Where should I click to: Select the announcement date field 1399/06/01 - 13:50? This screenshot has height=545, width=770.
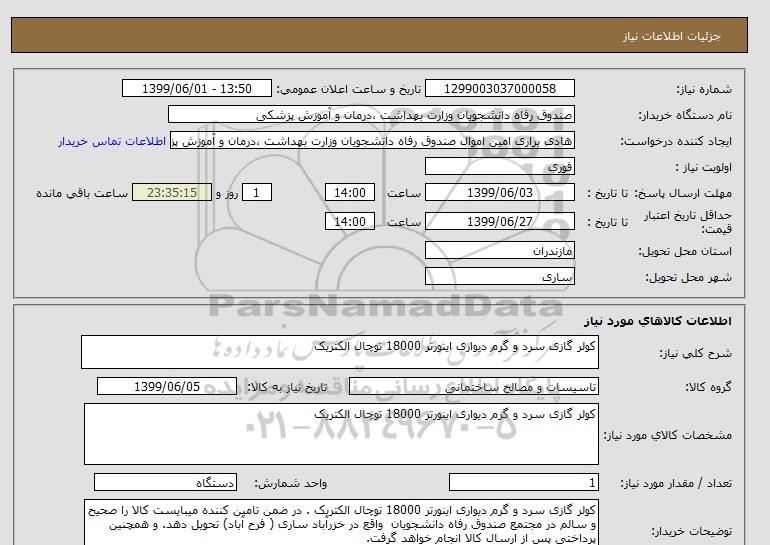[x=196, y=88]
